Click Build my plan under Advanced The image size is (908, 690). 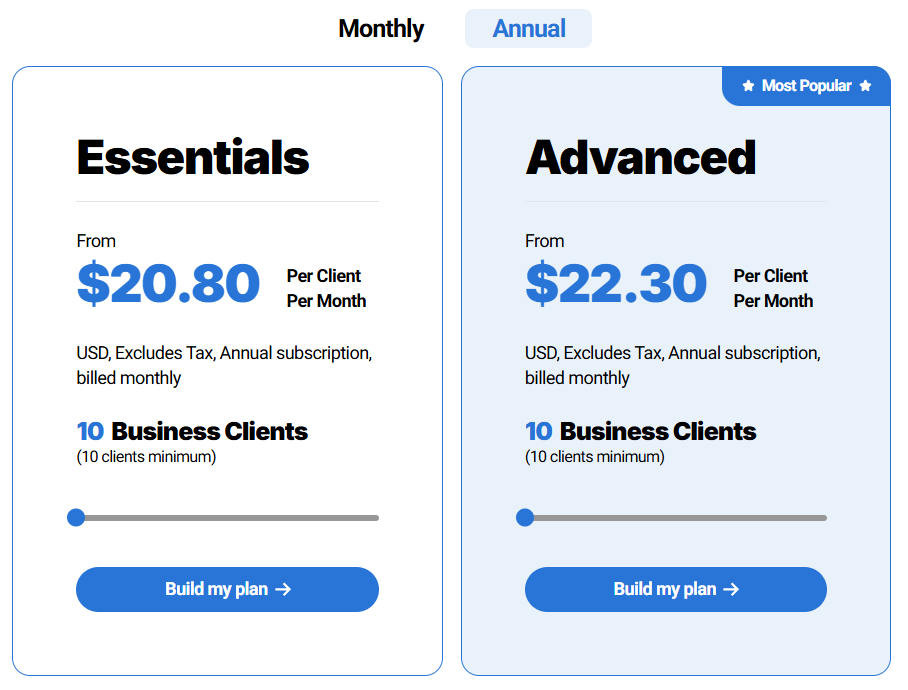tap(675, 589)
